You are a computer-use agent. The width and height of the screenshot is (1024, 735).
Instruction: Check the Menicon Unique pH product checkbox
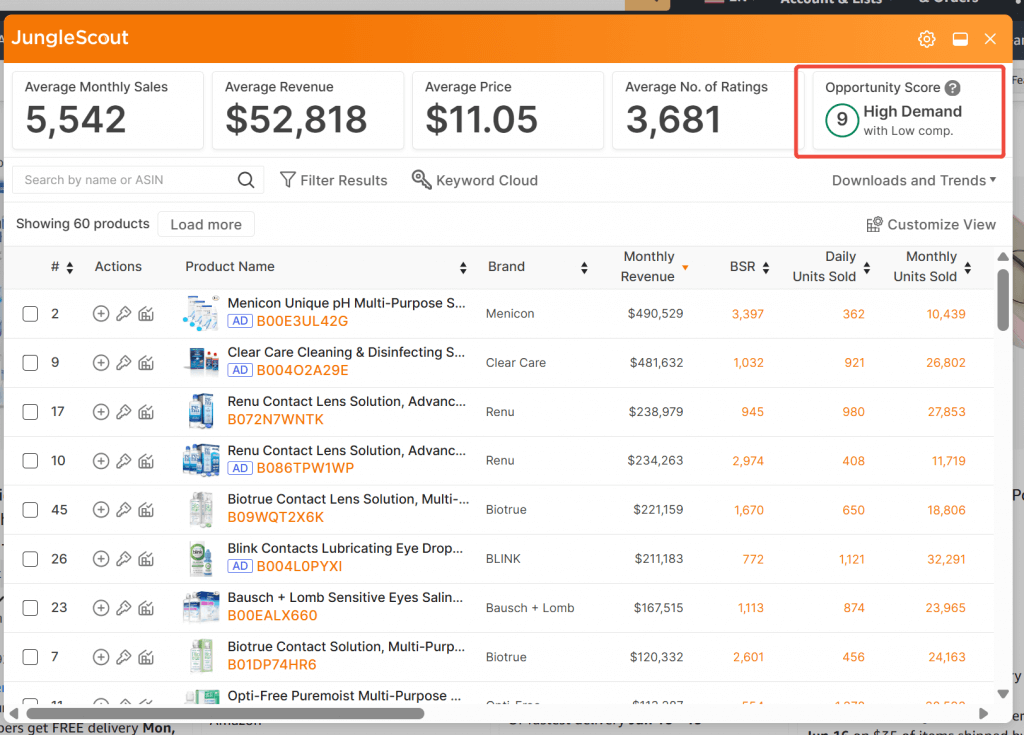(x=30, y=314)
